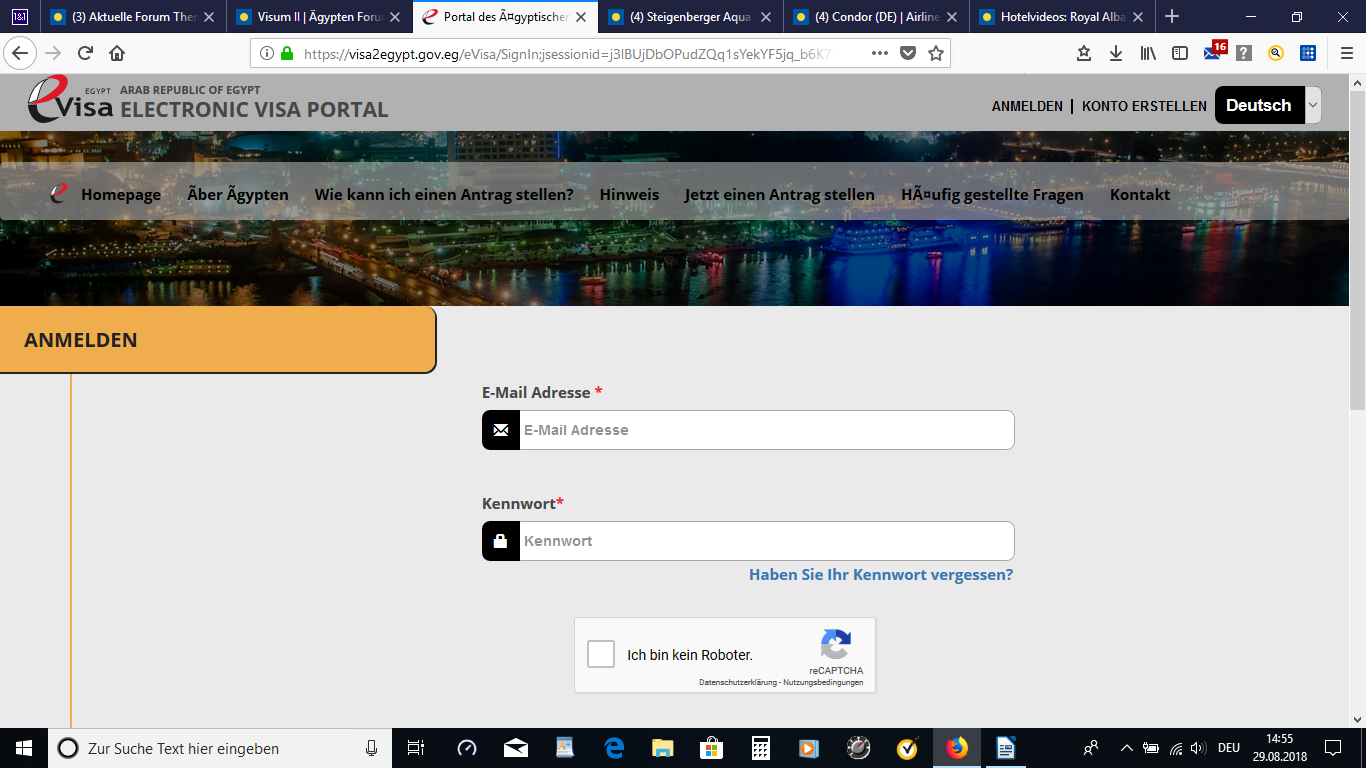Click the home button in browser toolbar

[x=117, y=54]
